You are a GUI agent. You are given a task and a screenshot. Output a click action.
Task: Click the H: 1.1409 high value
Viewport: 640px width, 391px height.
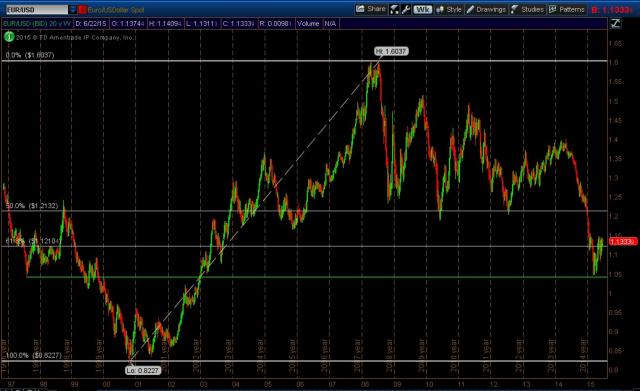[165, 24]
